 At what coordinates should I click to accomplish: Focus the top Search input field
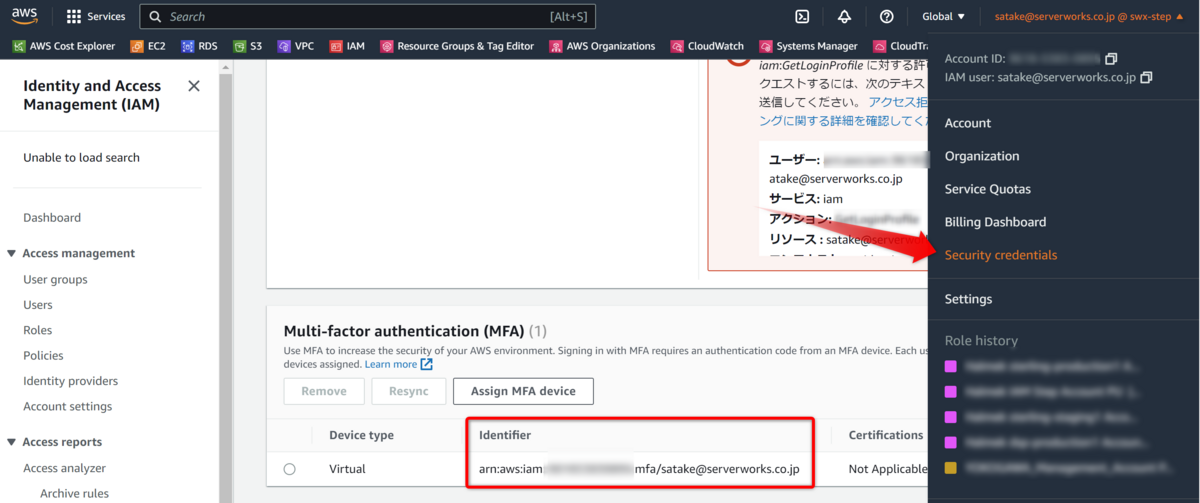coord(367,17)
